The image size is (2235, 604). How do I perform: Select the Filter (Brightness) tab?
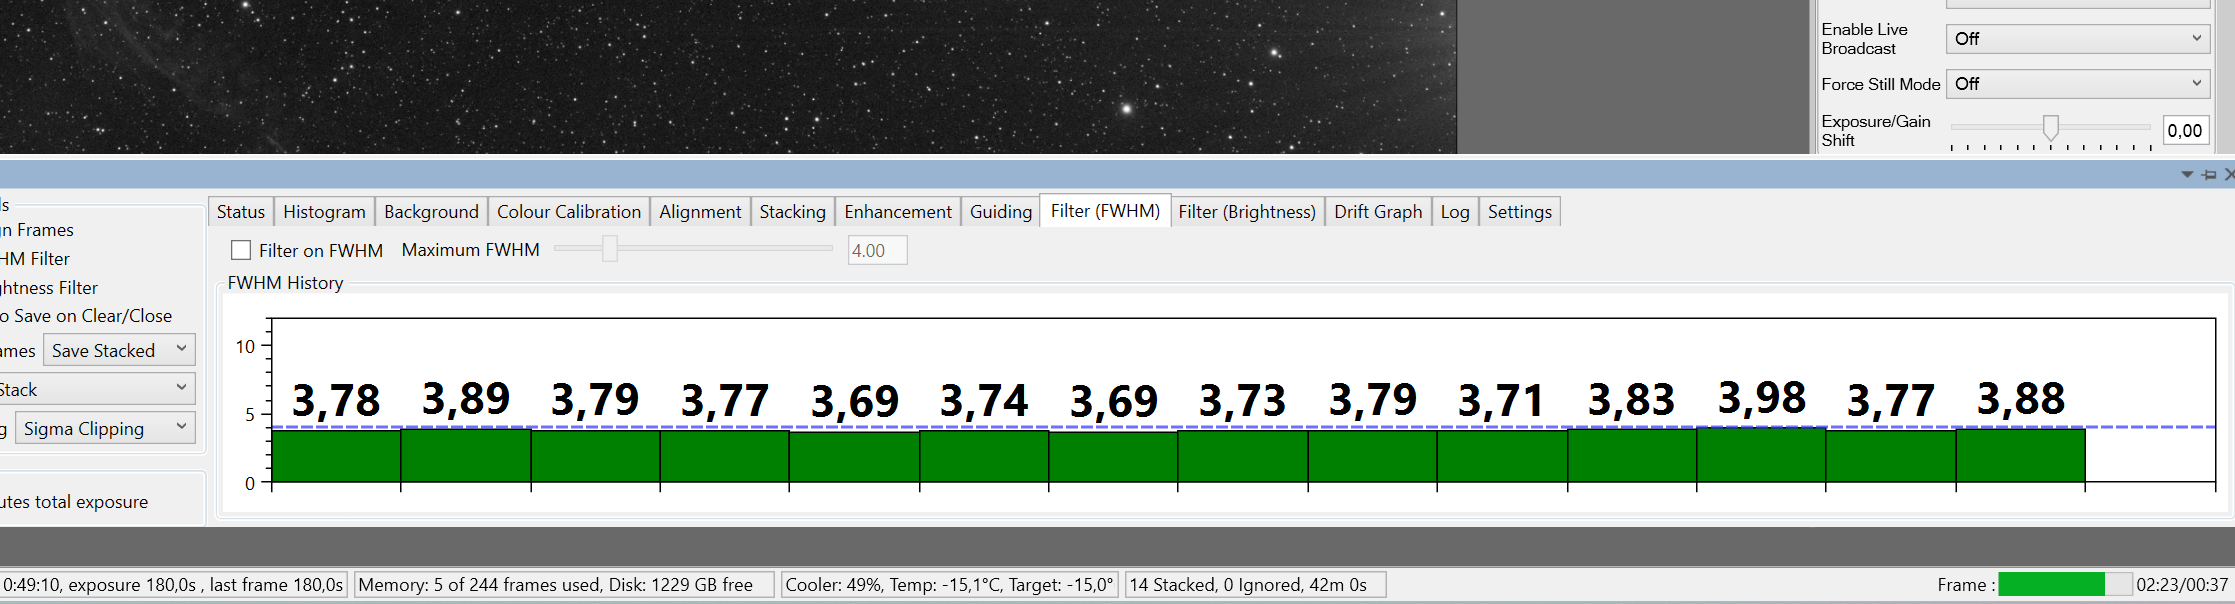click(x=1247, y=212)
